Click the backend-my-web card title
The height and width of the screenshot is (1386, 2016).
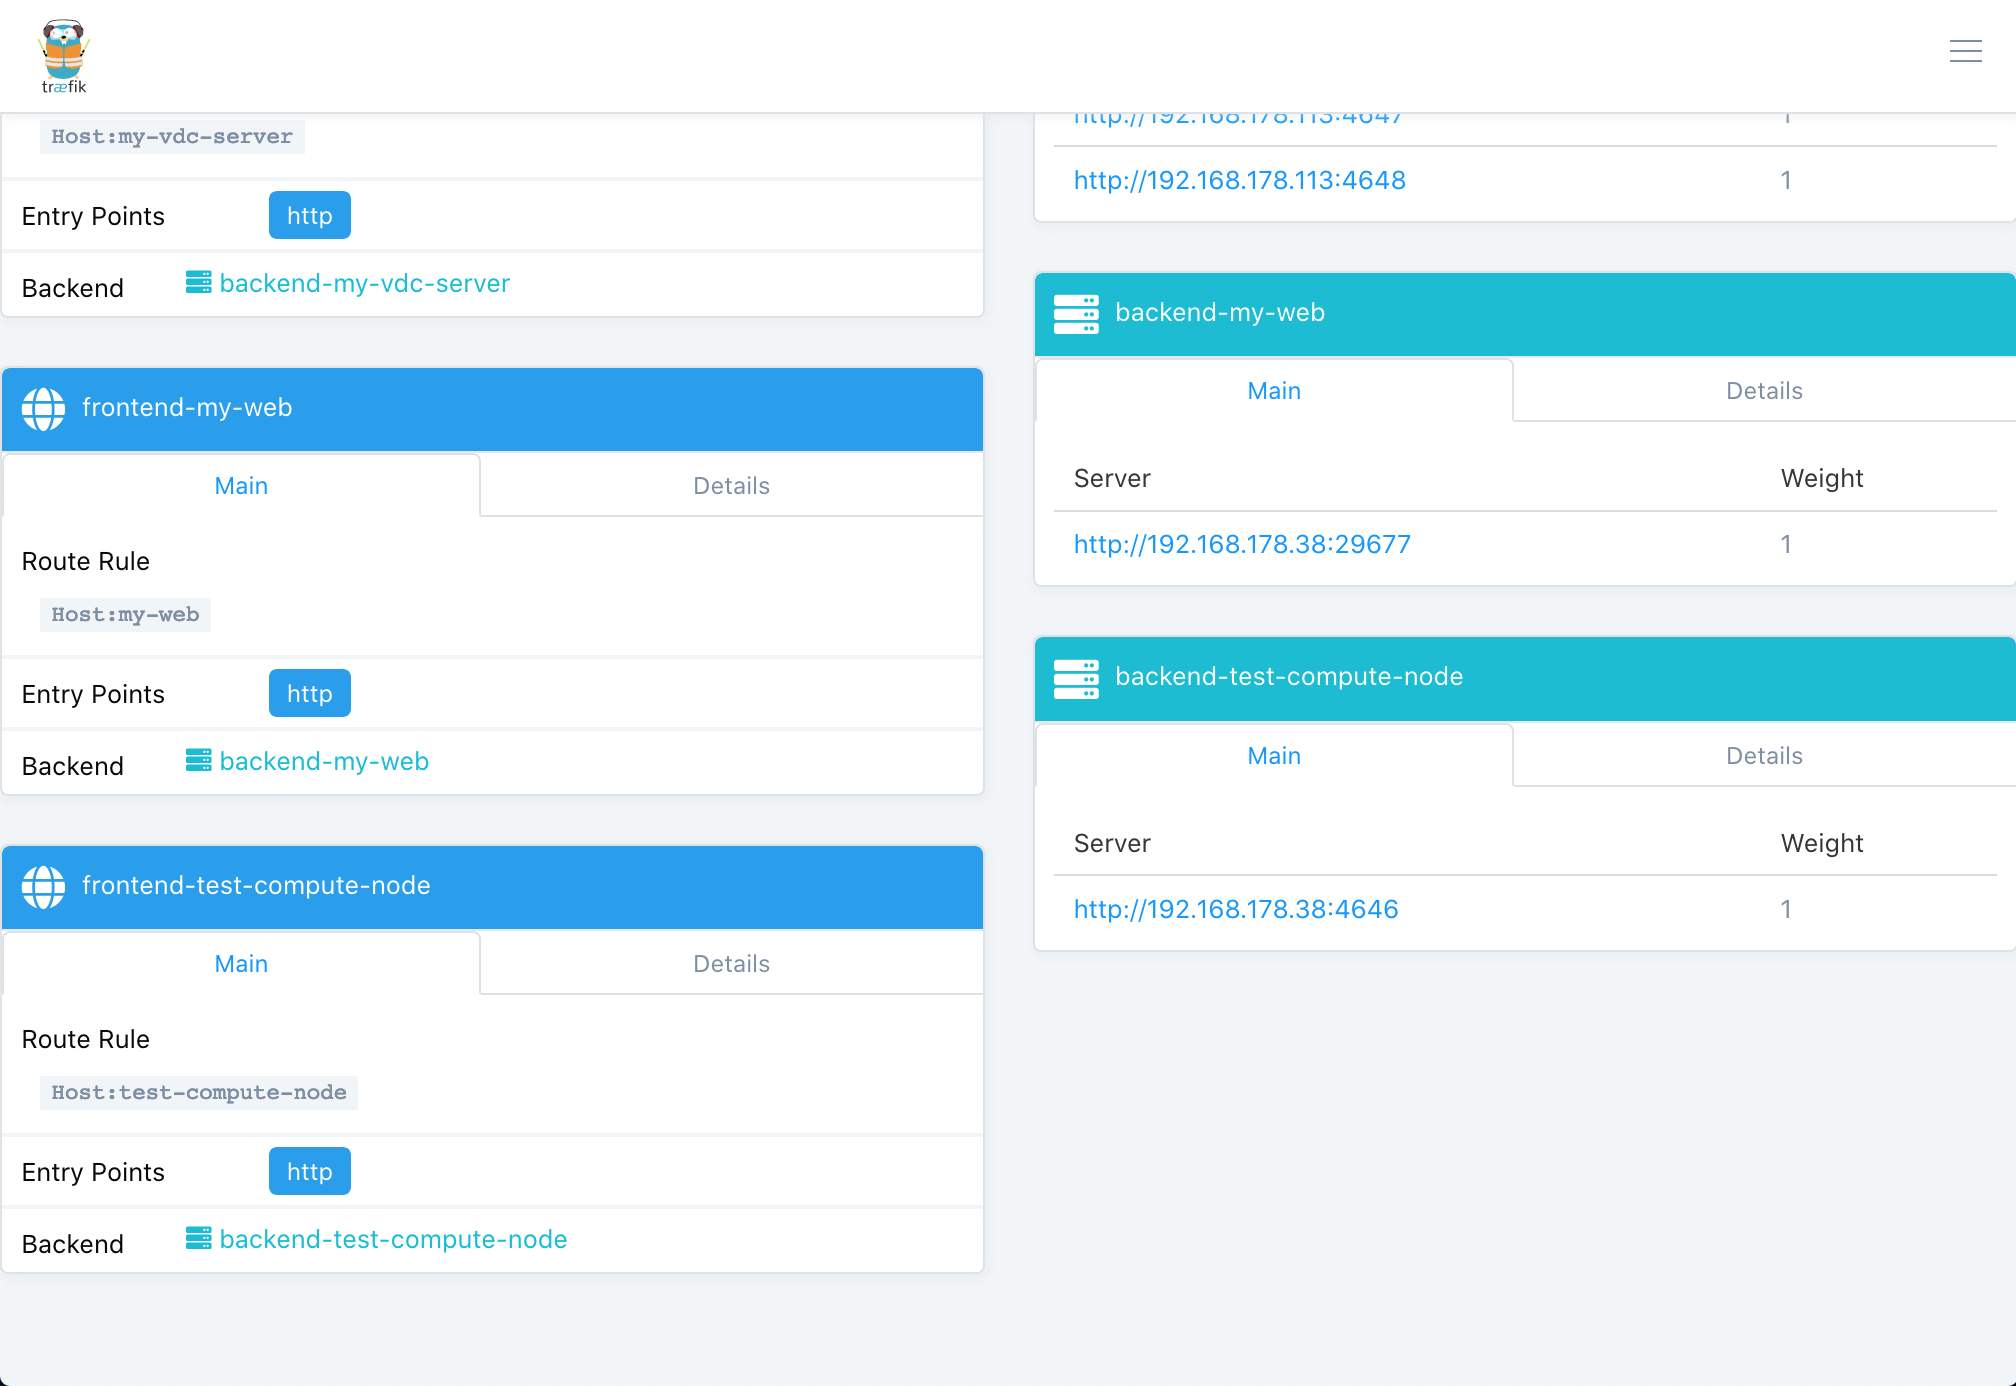tap(1220, 313)
